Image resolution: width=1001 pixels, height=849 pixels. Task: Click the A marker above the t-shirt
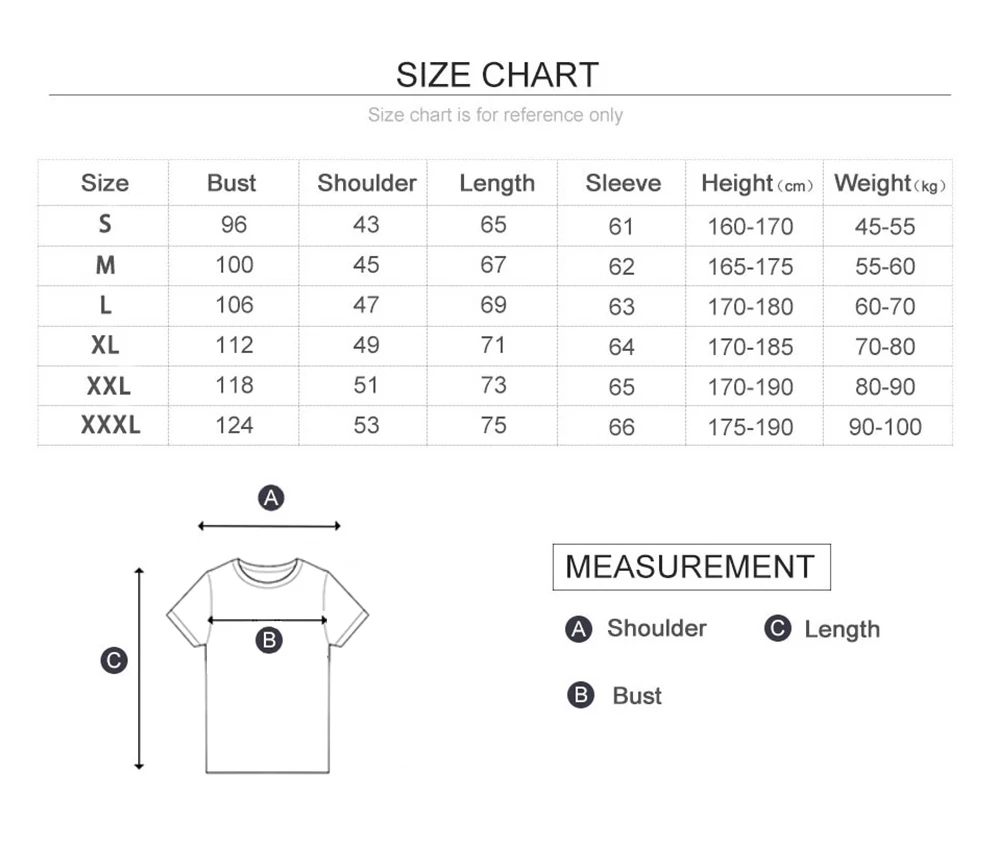271,497
